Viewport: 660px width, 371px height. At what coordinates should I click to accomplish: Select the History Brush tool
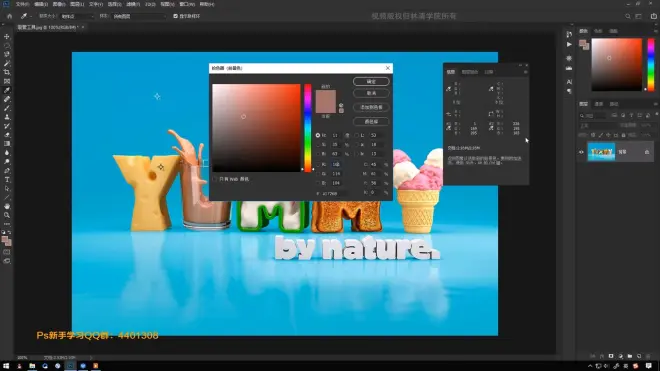point(7,126)
